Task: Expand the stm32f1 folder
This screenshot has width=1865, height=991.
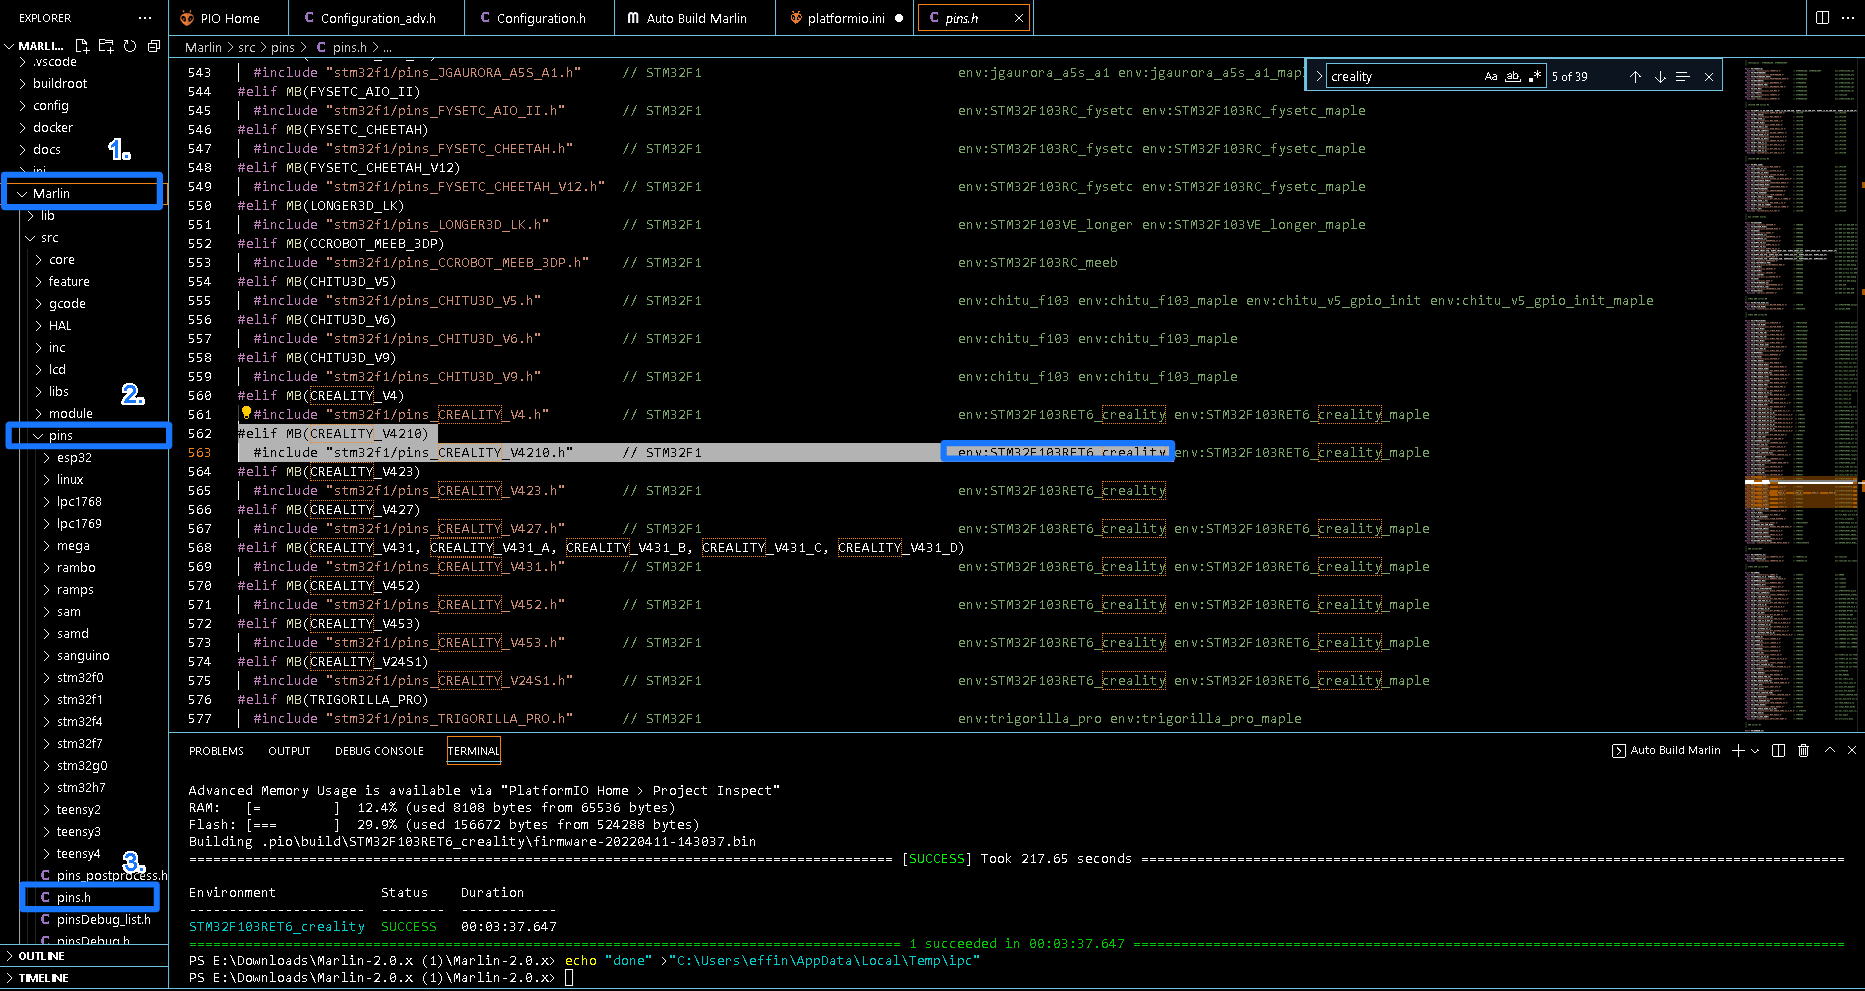Action: (80, 700)
